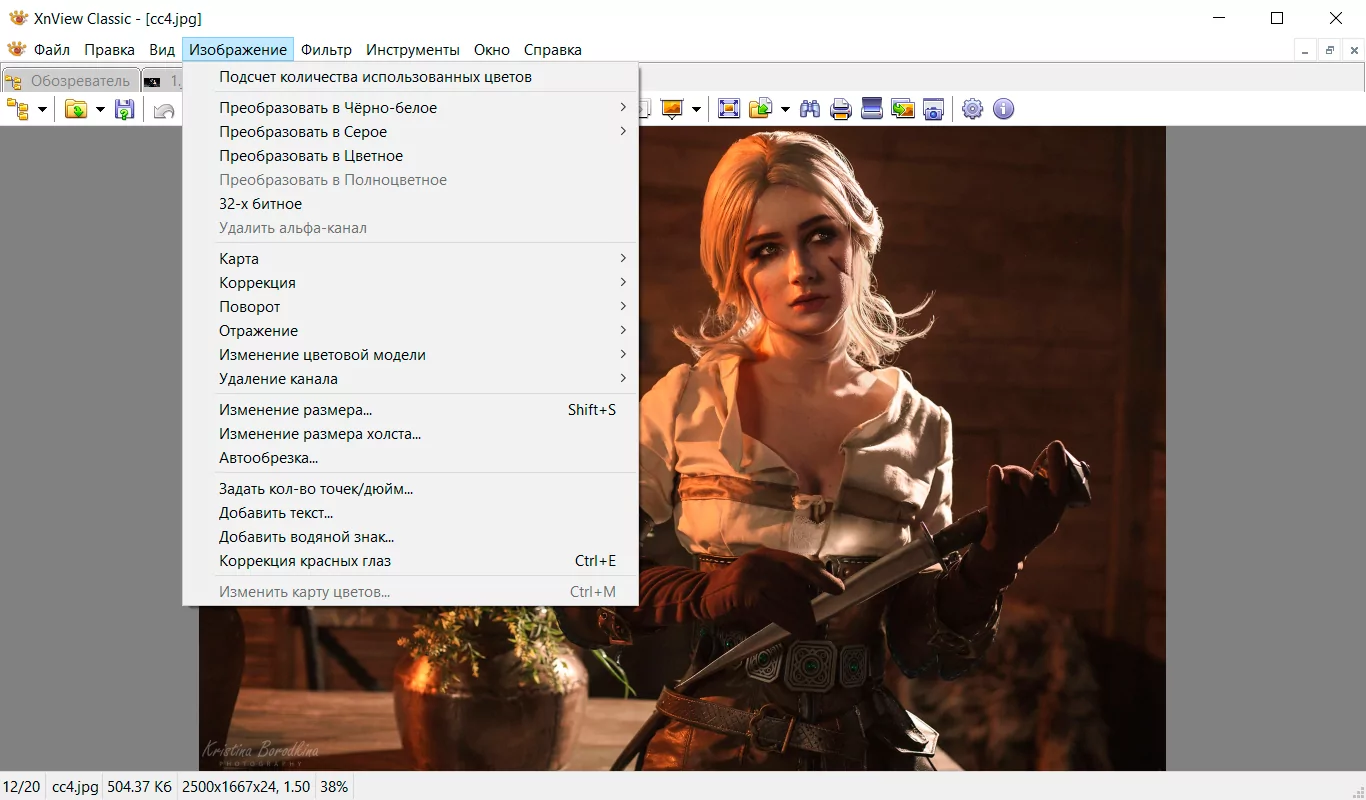
Task: Click the batch convert folder icon
Action: click(761, 108)
